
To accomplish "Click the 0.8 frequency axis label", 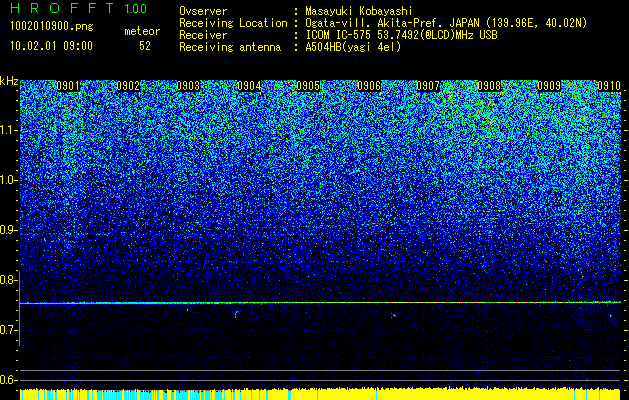I will (x=8, y=280).
